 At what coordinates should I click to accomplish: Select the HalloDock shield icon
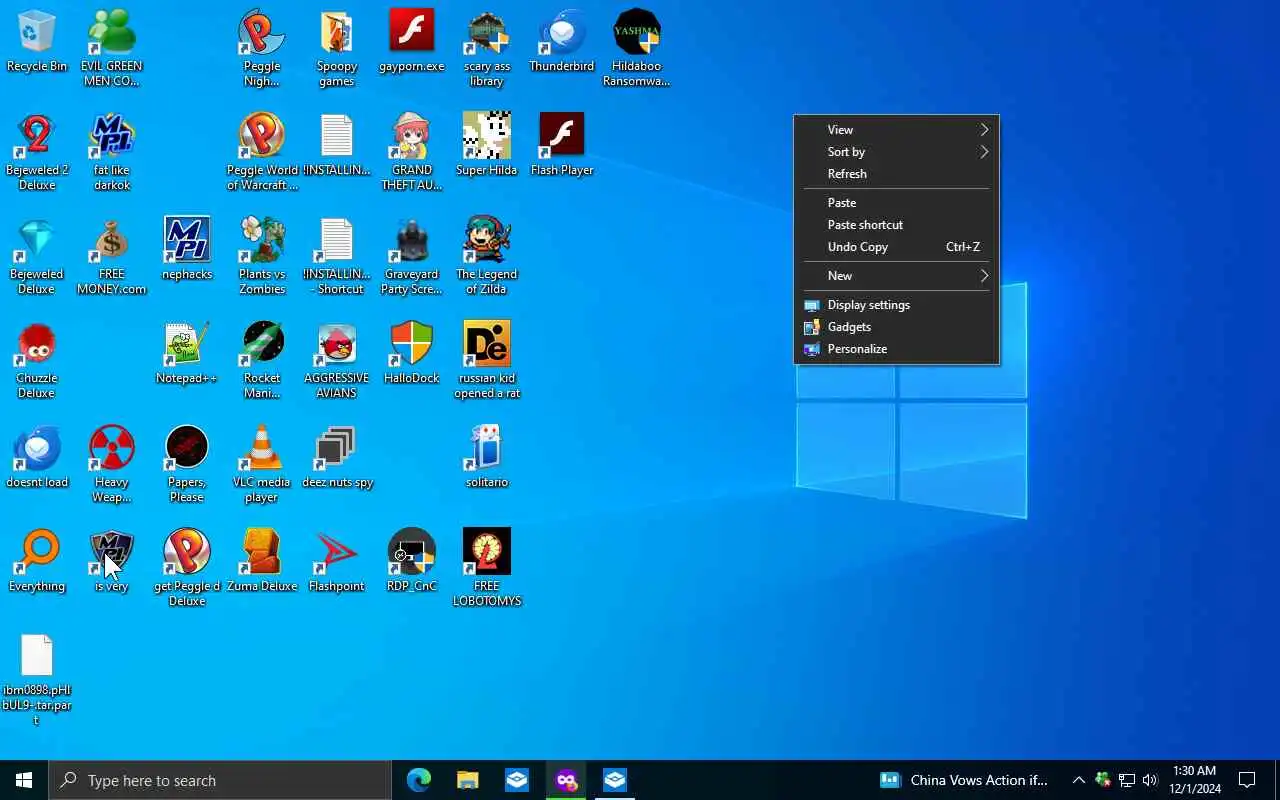click(x=412, y=354)
